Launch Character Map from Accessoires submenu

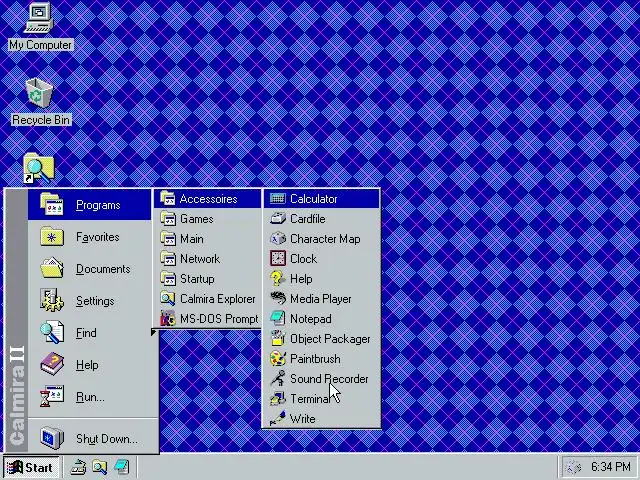pos(321,239)
